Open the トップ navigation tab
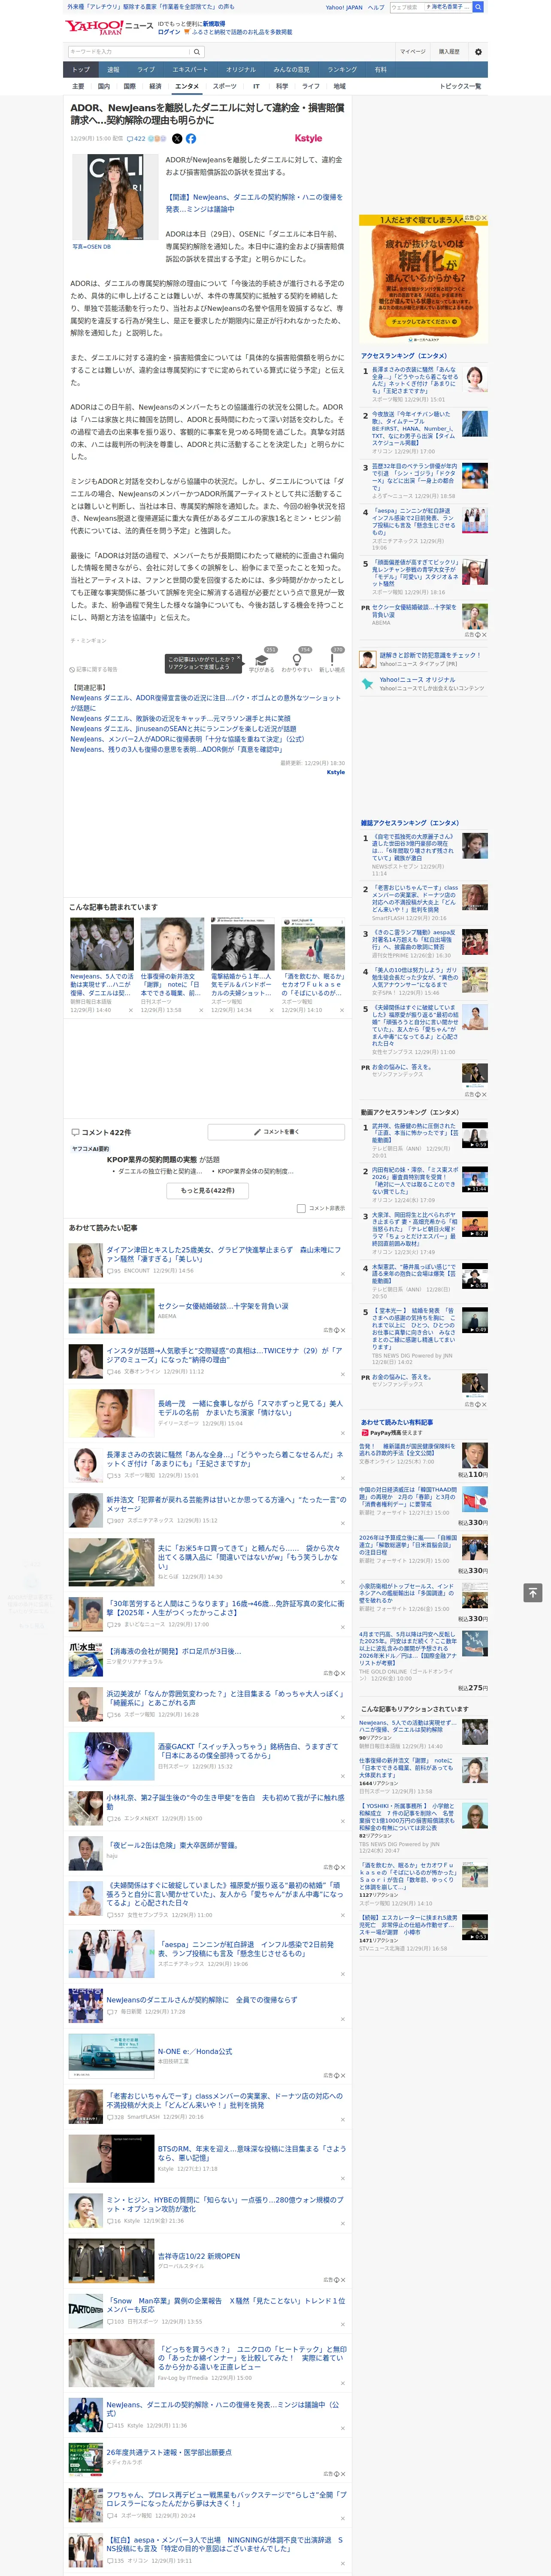 pos(81,70)
